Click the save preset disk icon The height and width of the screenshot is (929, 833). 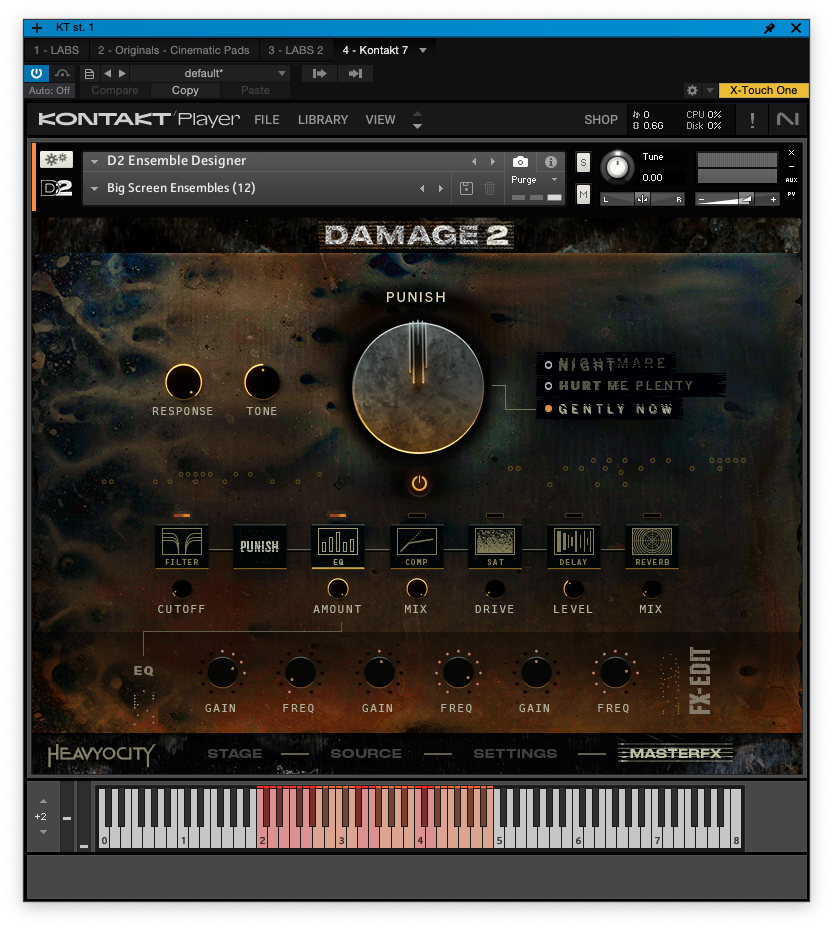coord(466,188)
